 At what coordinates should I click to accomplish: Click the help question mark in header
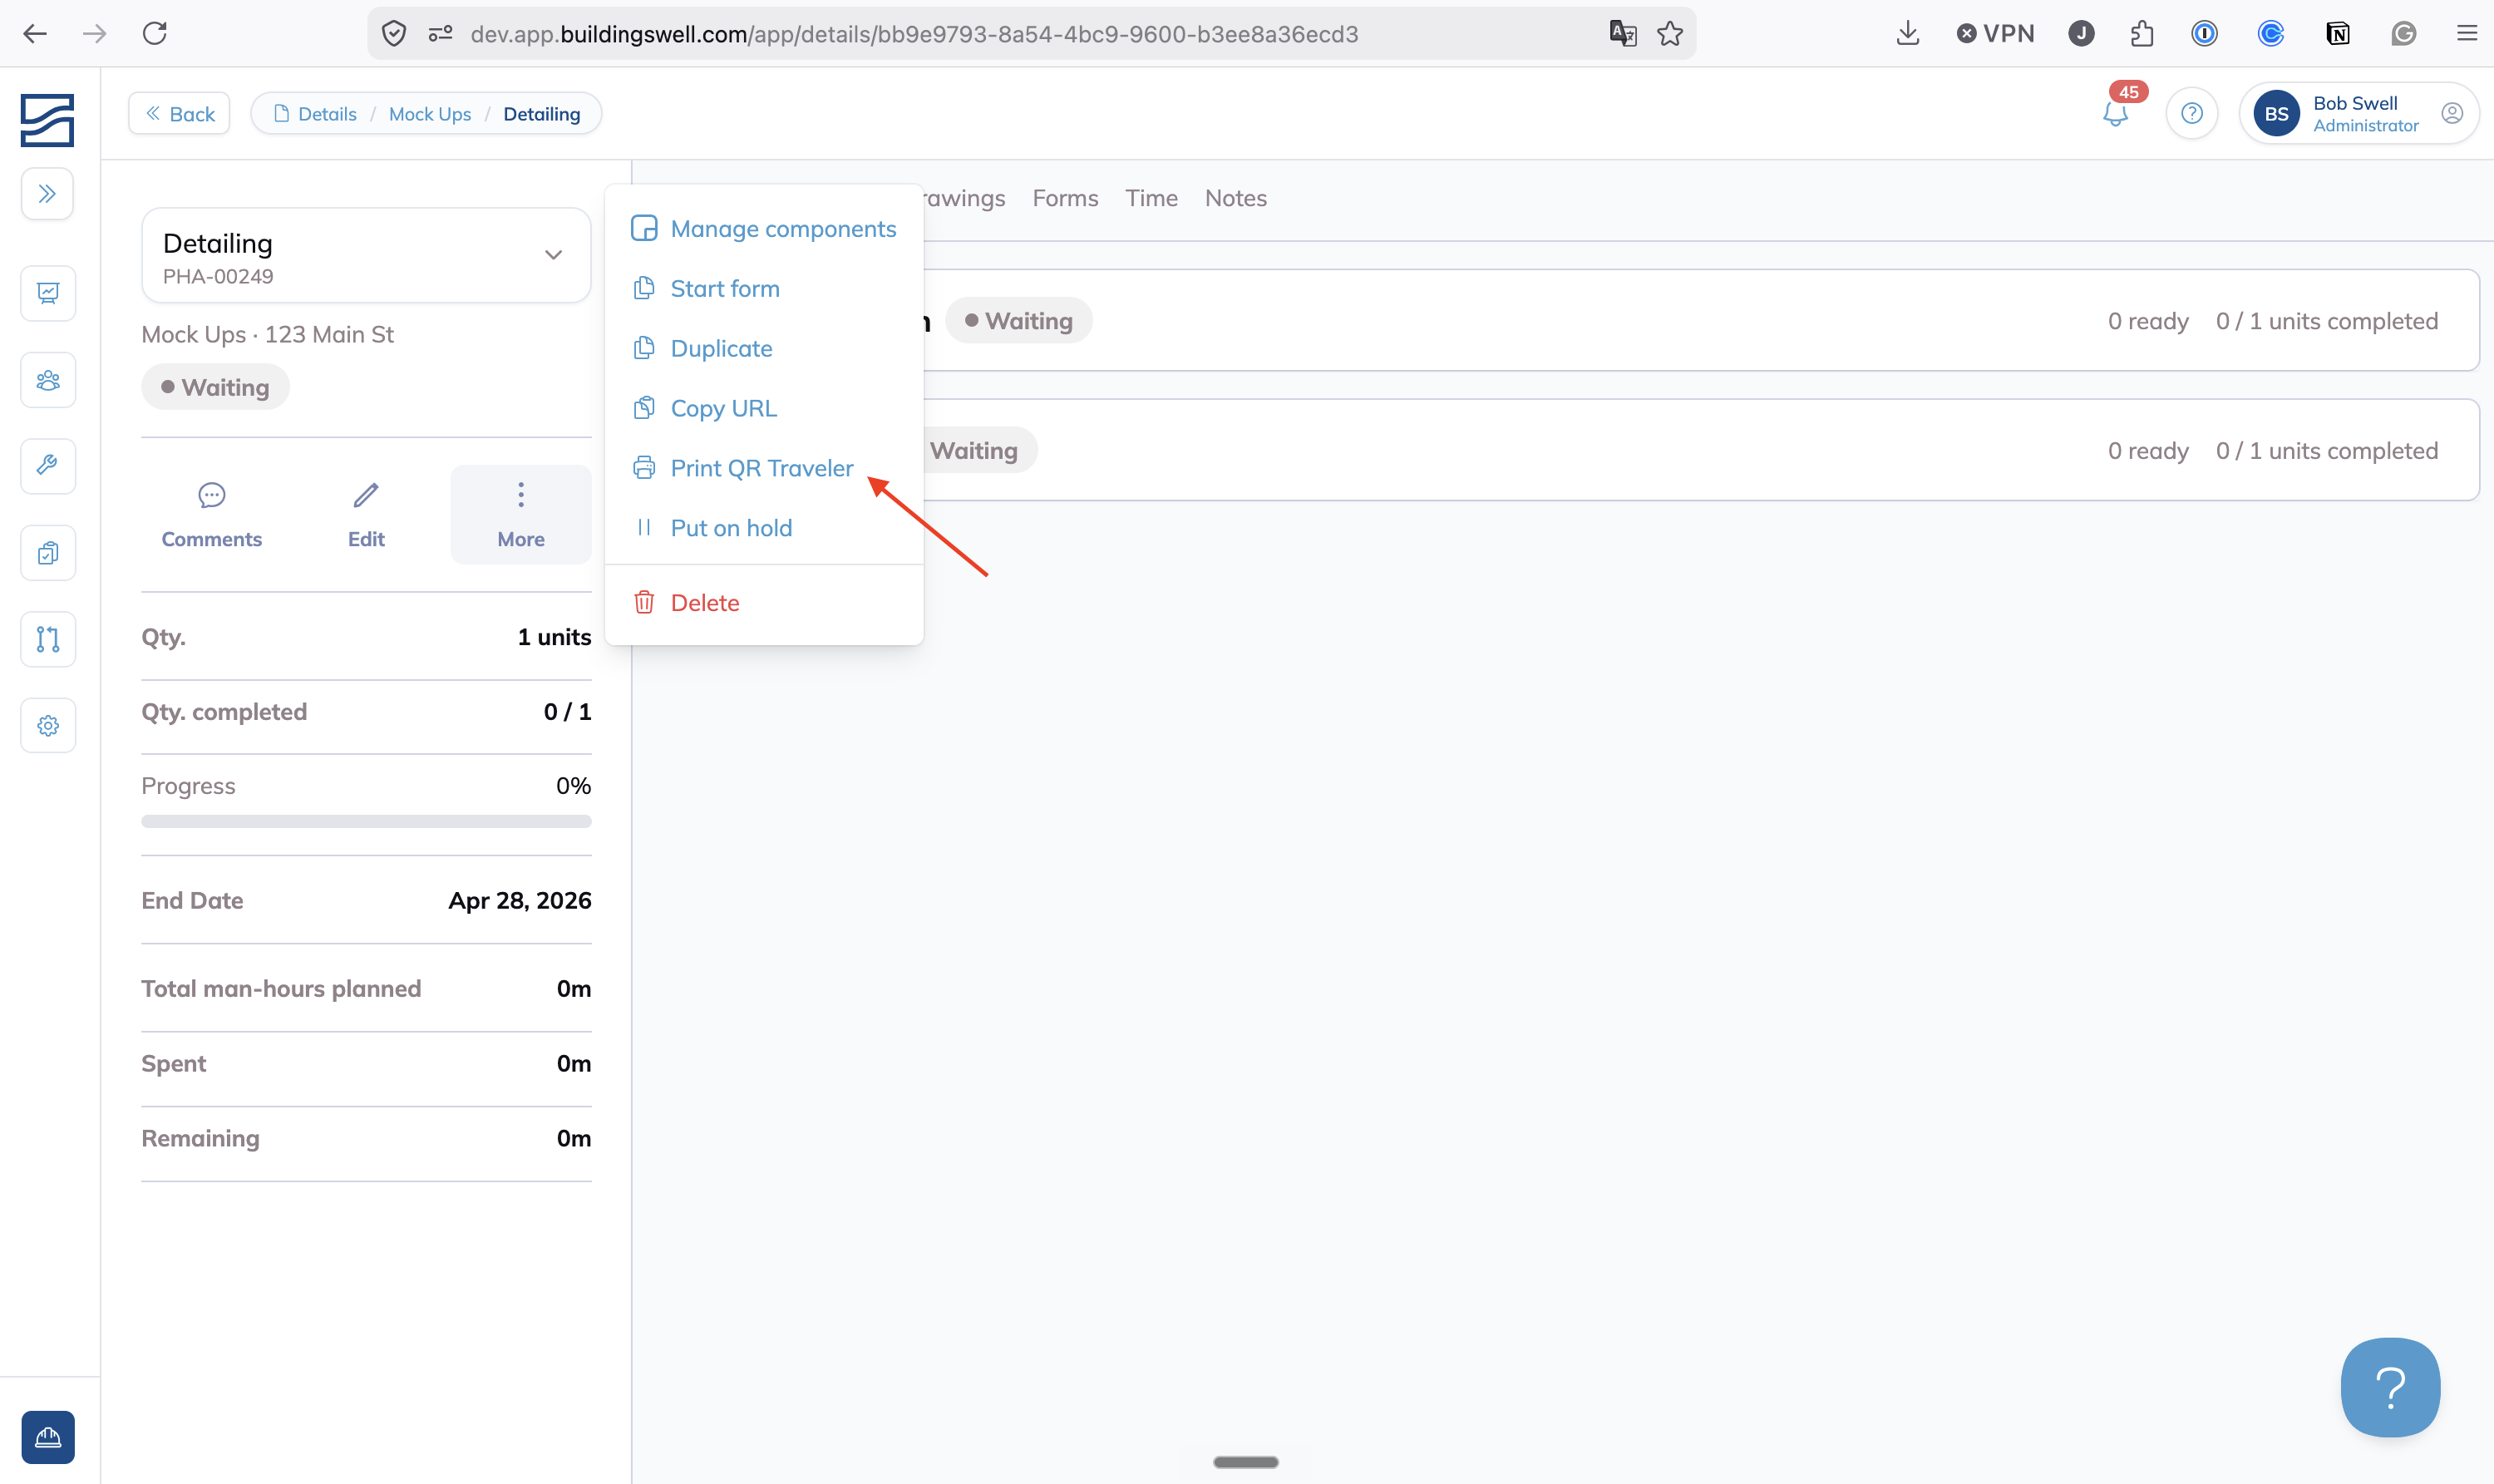[2191, 113]
